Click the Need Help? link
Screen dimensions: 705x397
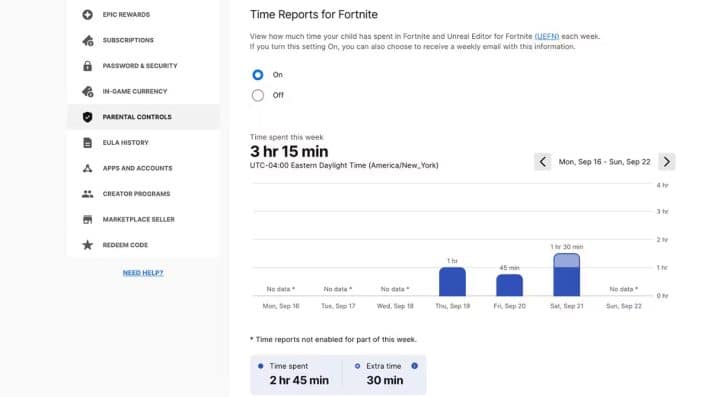click(143, 273)
